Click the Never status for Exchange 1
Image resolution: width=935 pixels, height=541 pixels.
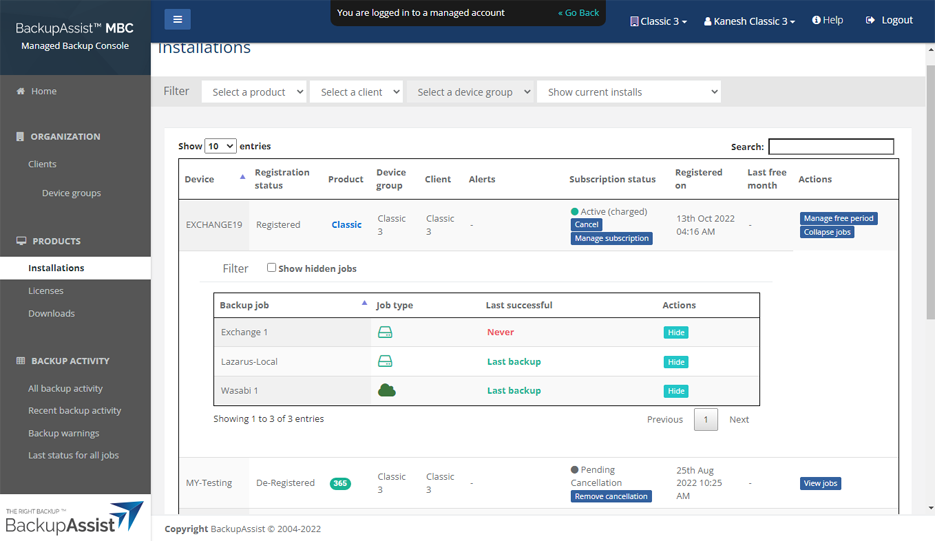(500, 332)
